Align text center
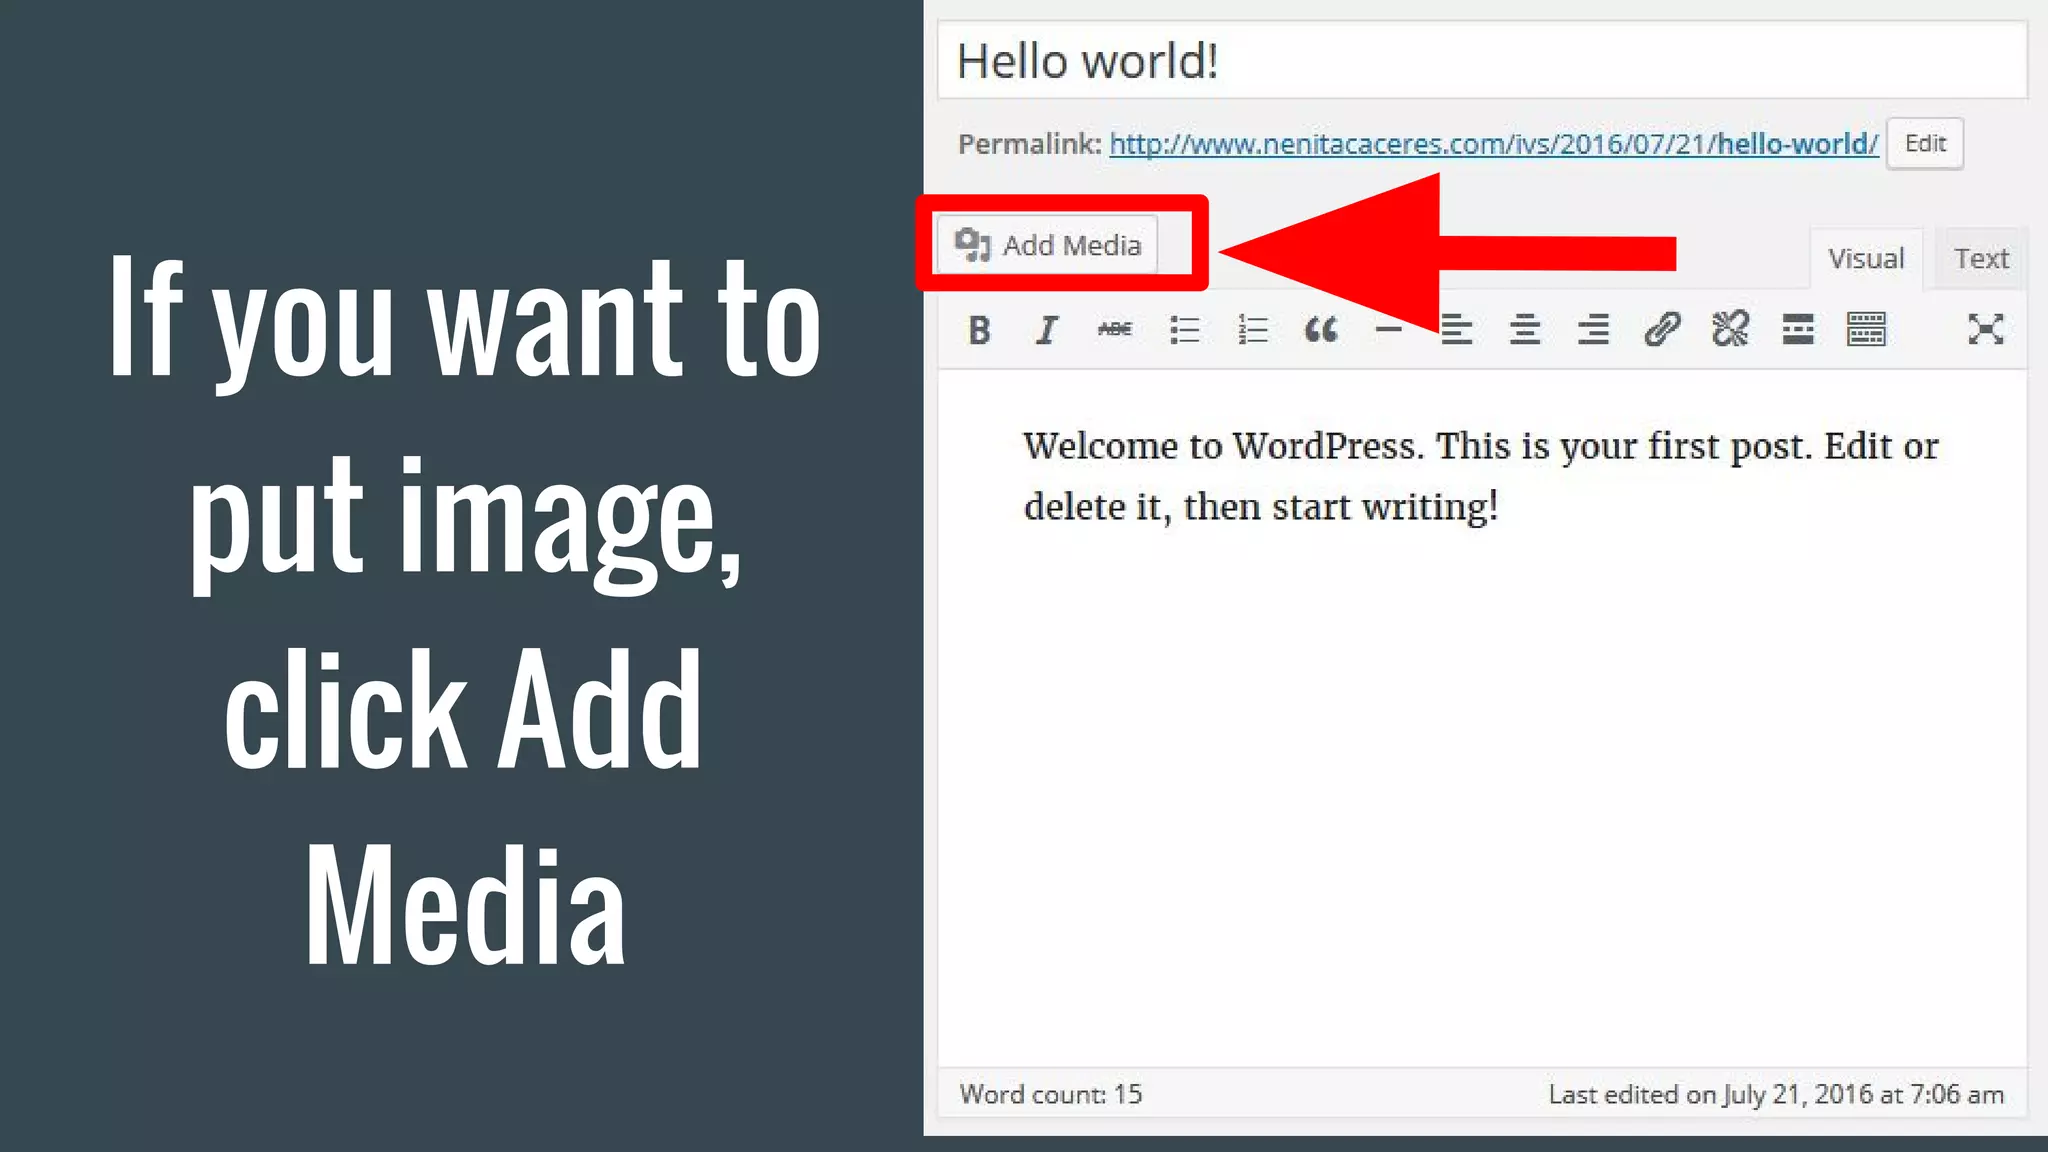2048x1152 pixels. [x=1524, y=330]
